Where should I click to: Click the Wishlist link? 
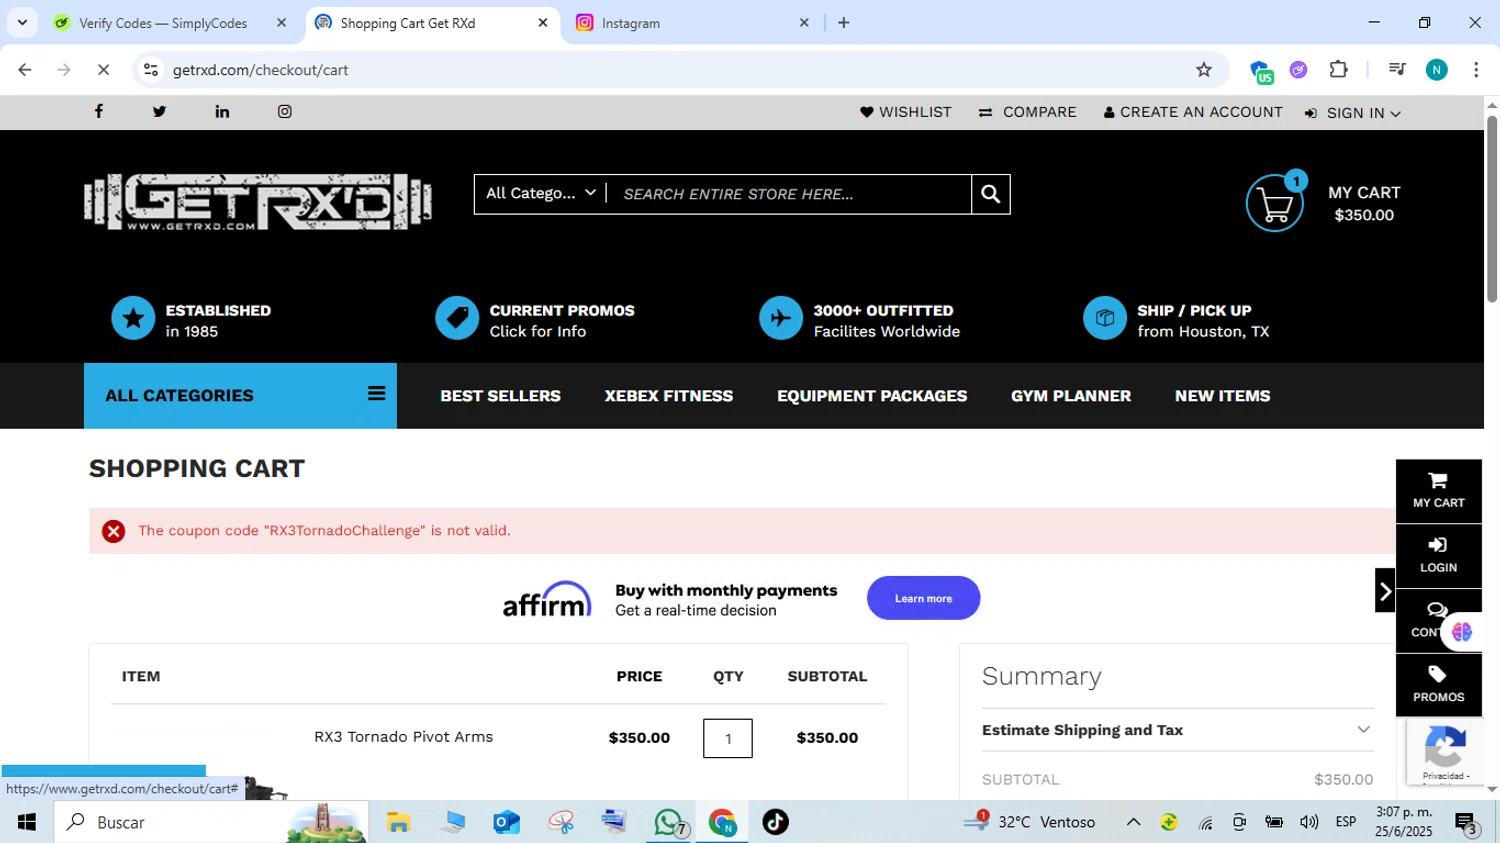(x=906, y=112)
